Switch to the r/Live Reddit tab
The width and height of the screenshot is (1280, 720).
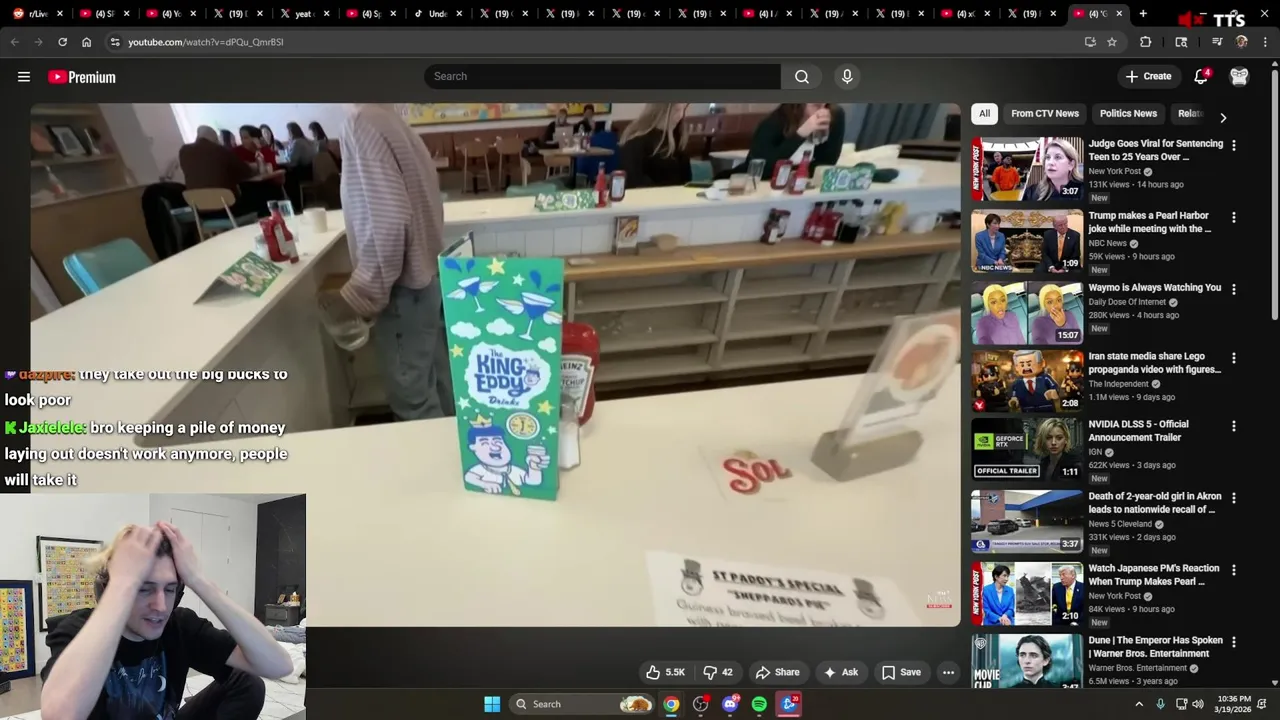pos(38,14)
